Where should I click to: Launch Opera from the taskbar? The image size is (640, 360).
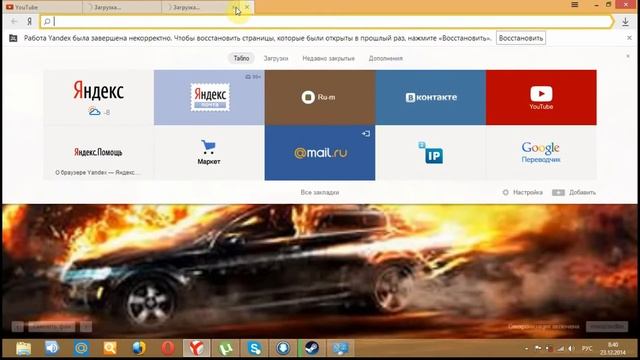coord(168,348)
